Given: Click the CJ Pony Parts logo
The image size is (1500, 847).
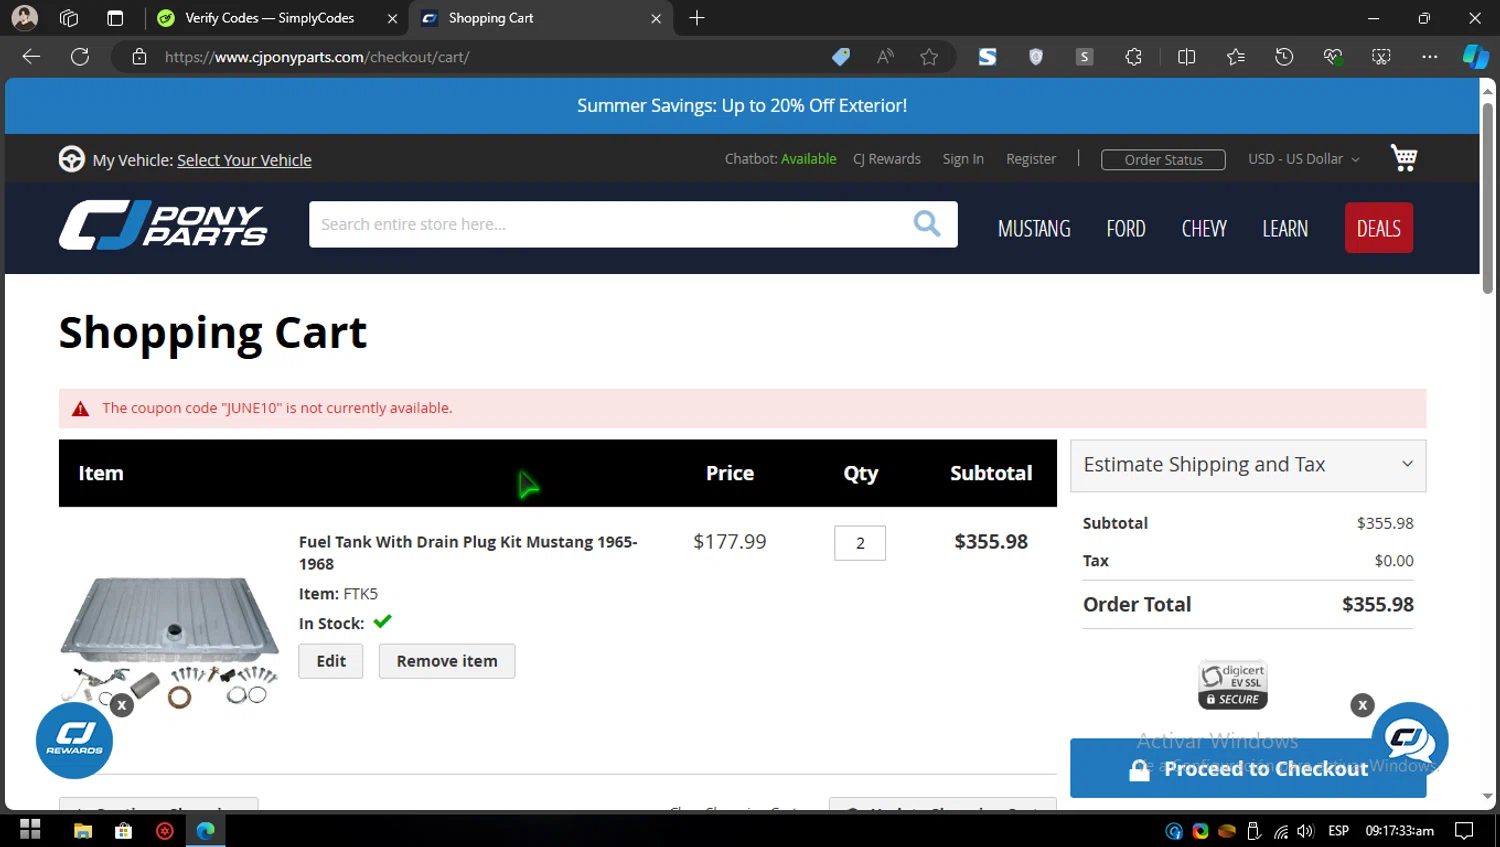Looking at the screenshot, I should (x=163, y=225).
